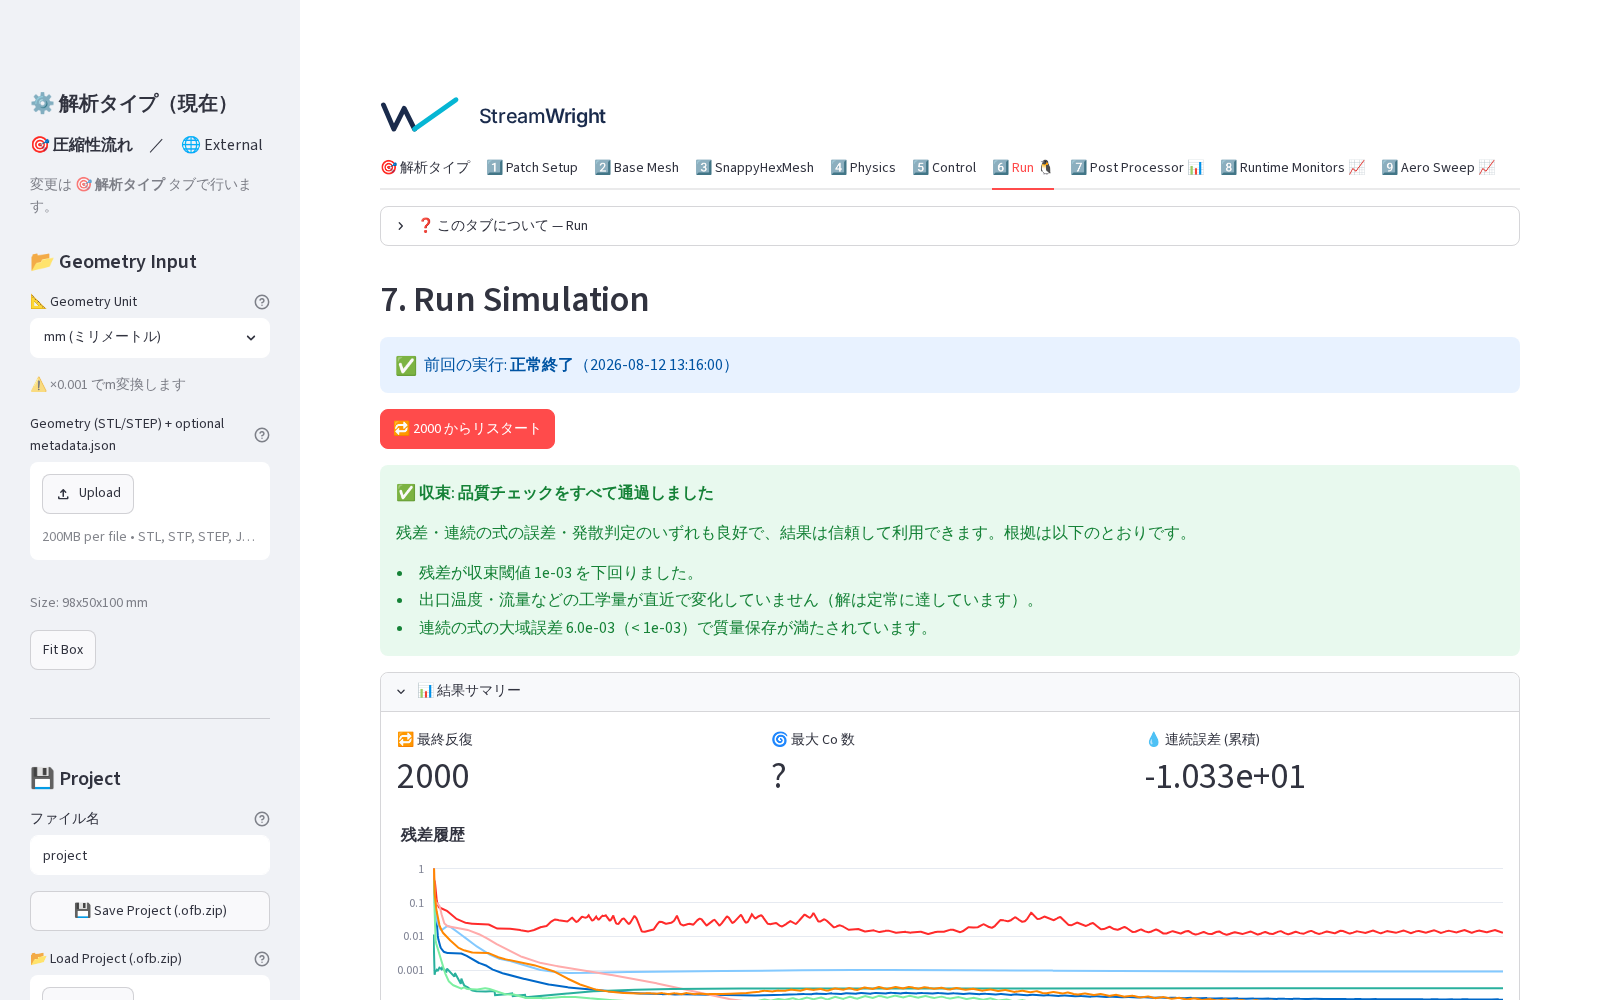1600x1000 pixels.
Task: Click the Geometry Input section heading
Action: click(113, 262)
